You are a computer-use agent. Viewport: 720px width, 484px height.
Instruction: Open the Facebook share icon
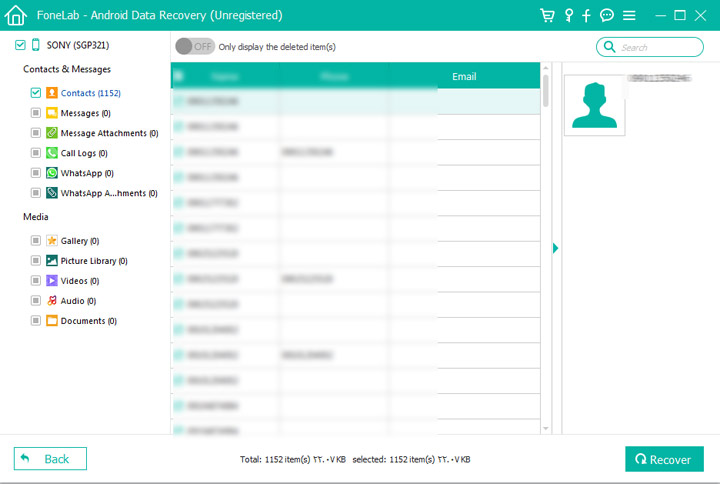click(586, 15)
